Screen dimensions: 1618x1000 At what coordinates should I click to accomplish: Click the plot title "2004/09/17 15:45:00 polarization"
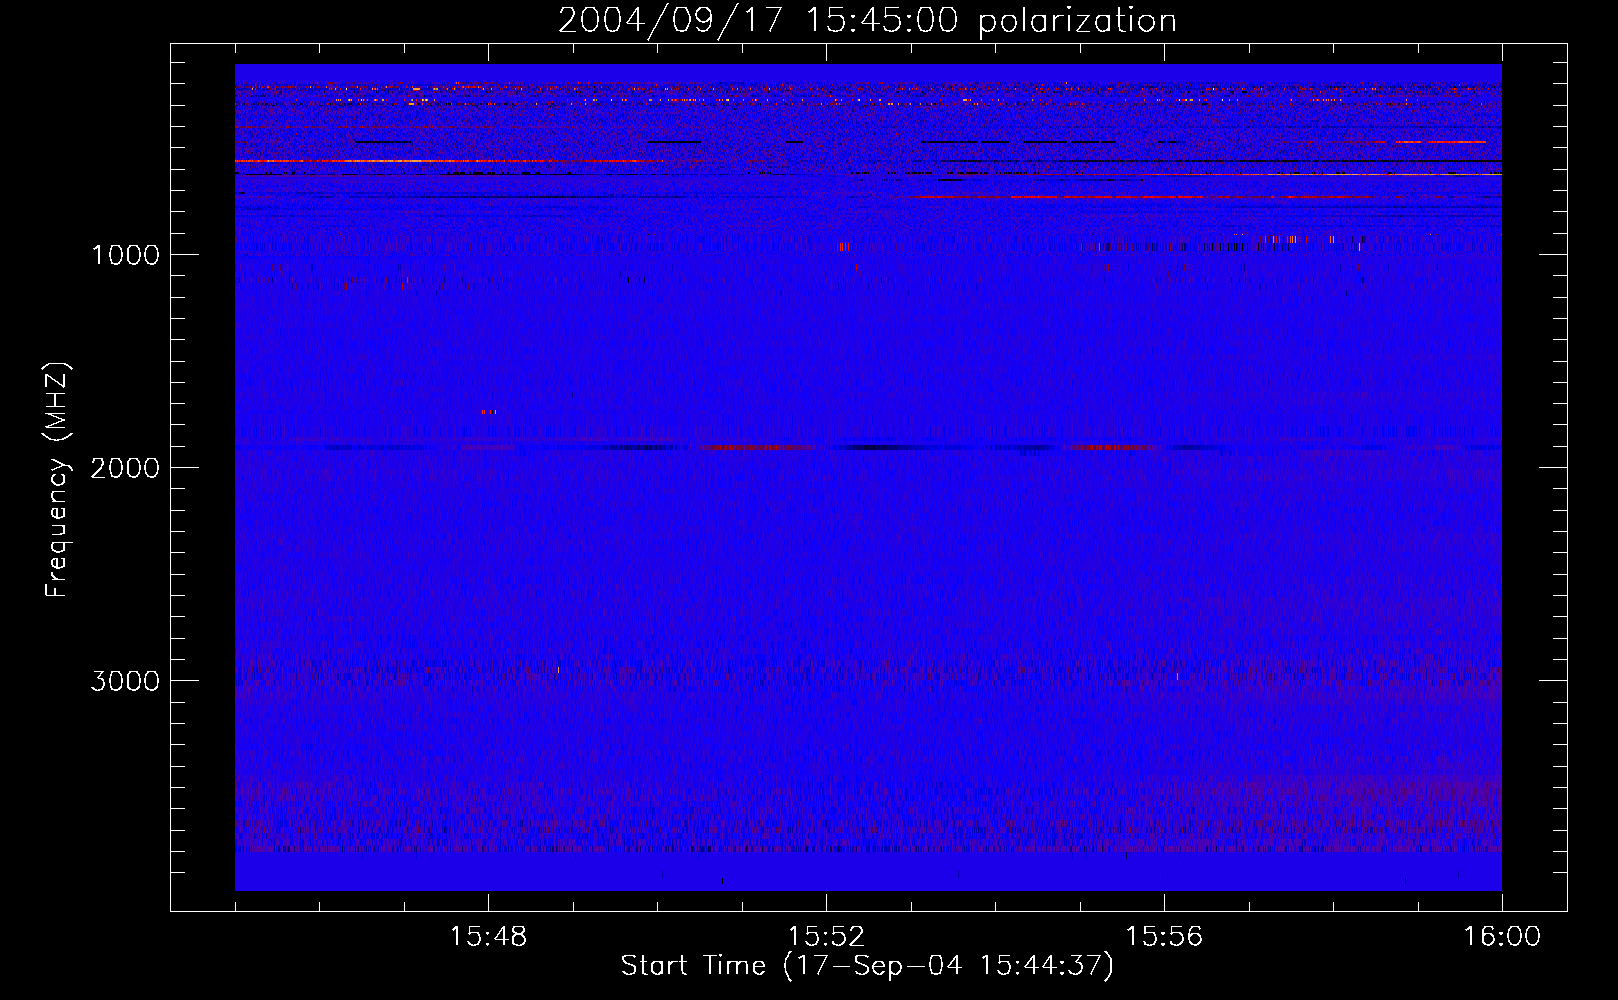pos(867,21)
